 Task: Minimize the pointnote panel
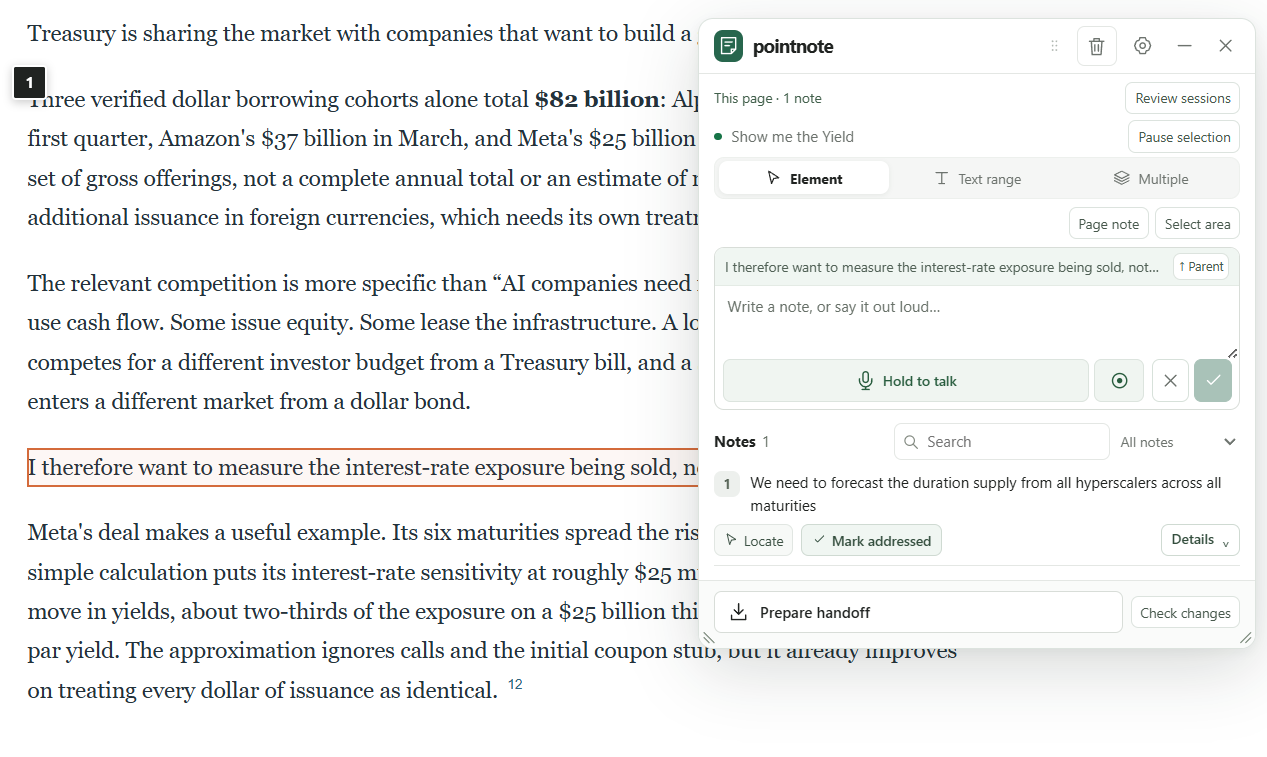click(1185, 46)
